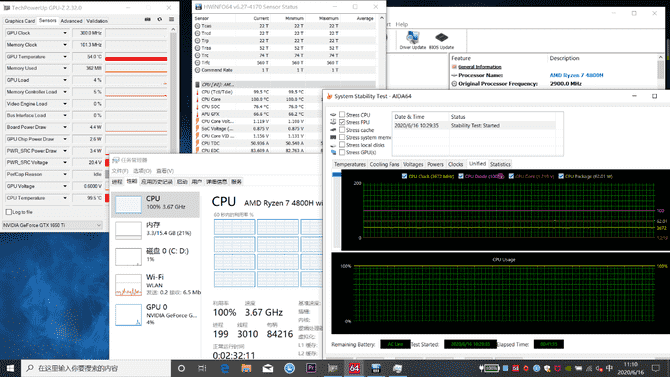
Task: Click GPU-Z refresh sensors icon
Action: 160,19
